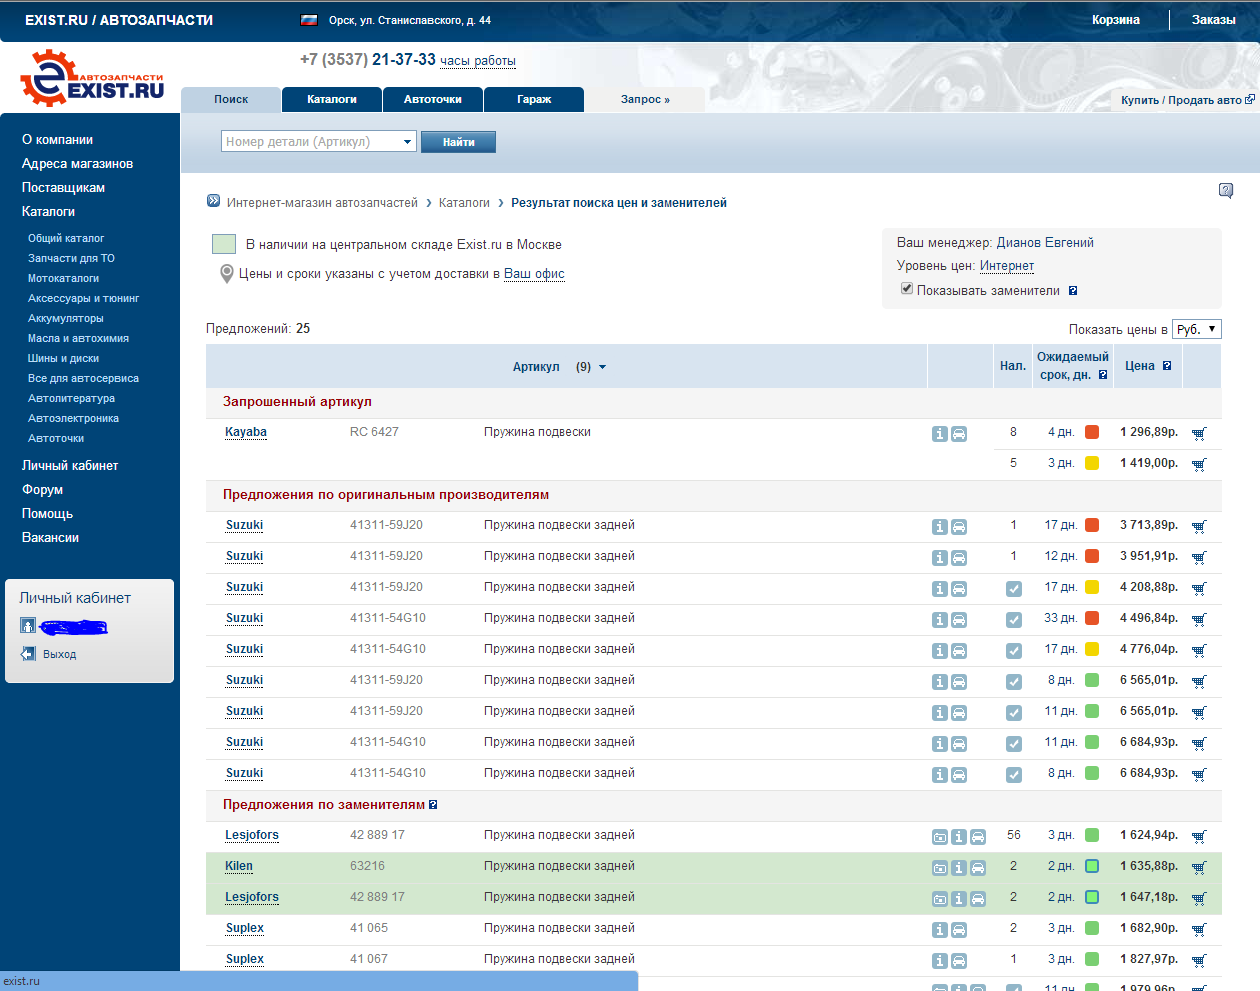Click the yellow delivery indicator at 1 419,00р.

(1092, 463)
